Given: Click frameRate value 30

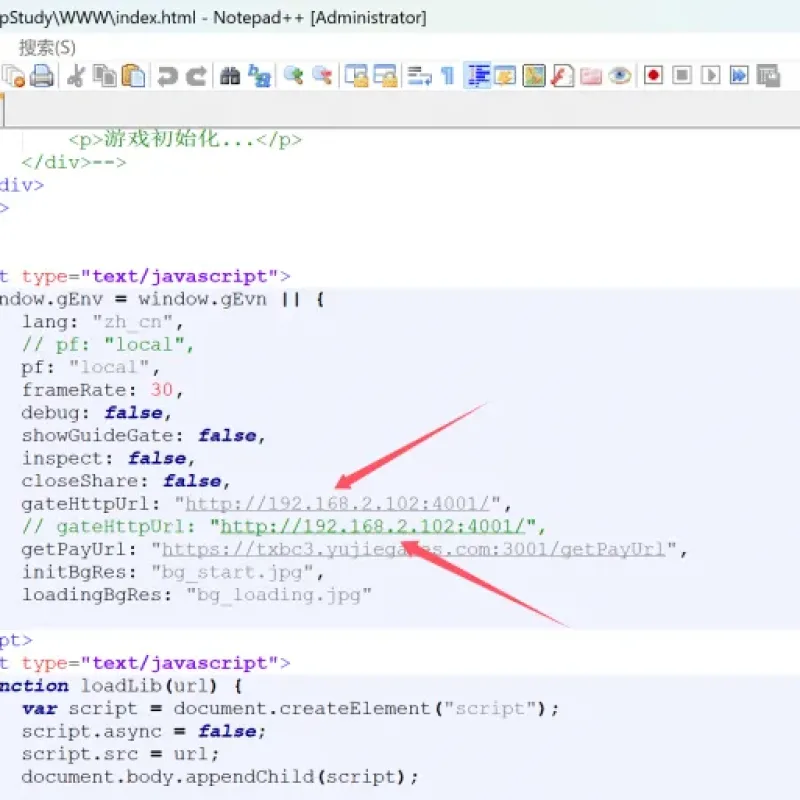Looking at the screenshot, I should click(x=162, y=390).
